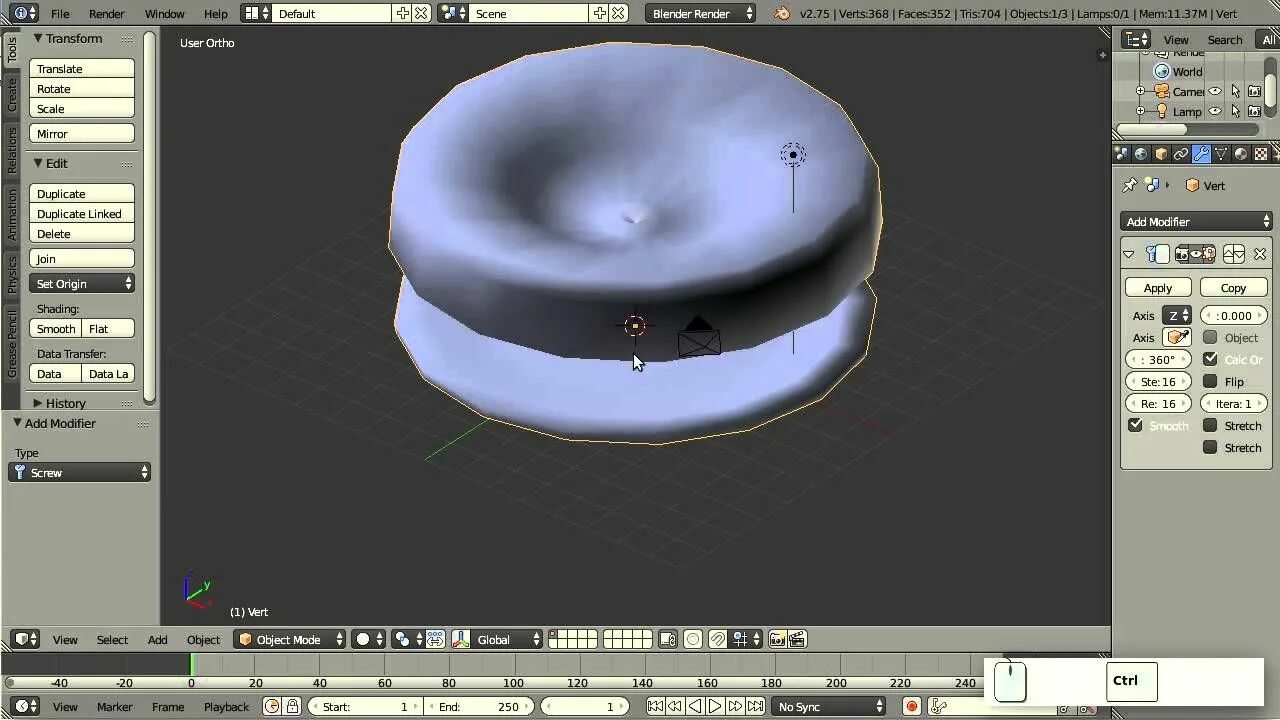Toggle snapping magnet icon in viewport header
This screenshot has height=720, width=1280.
[718, 639]
